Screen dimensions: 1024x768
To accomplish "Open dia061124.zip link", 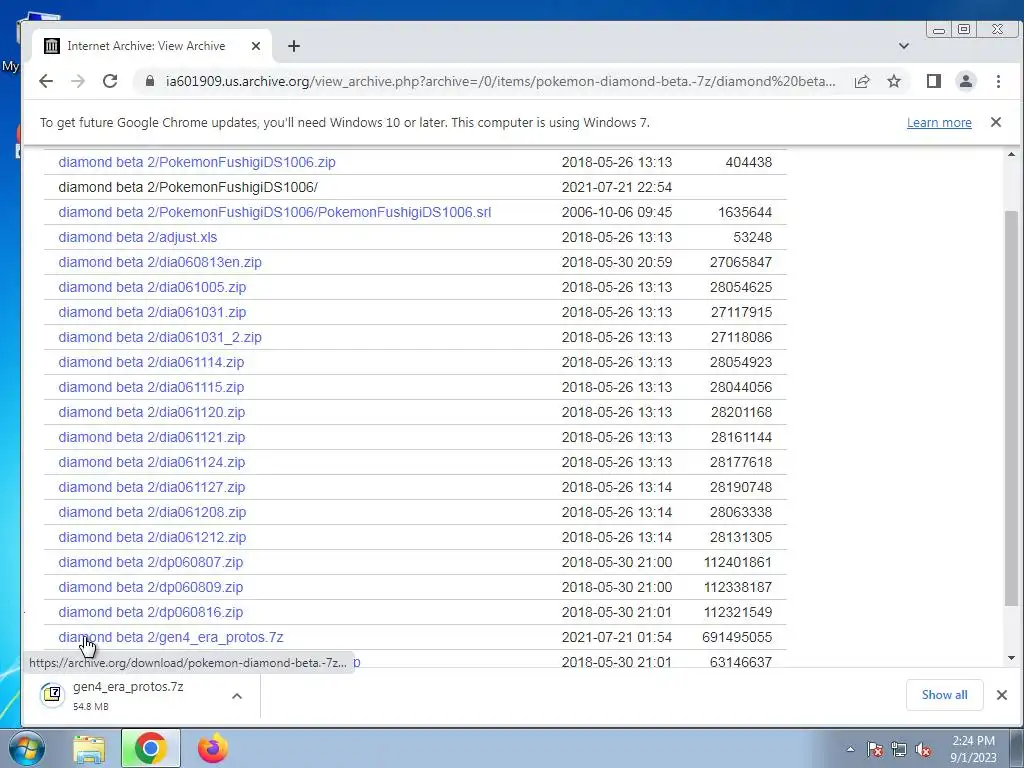I will click(x=152, y=462).
